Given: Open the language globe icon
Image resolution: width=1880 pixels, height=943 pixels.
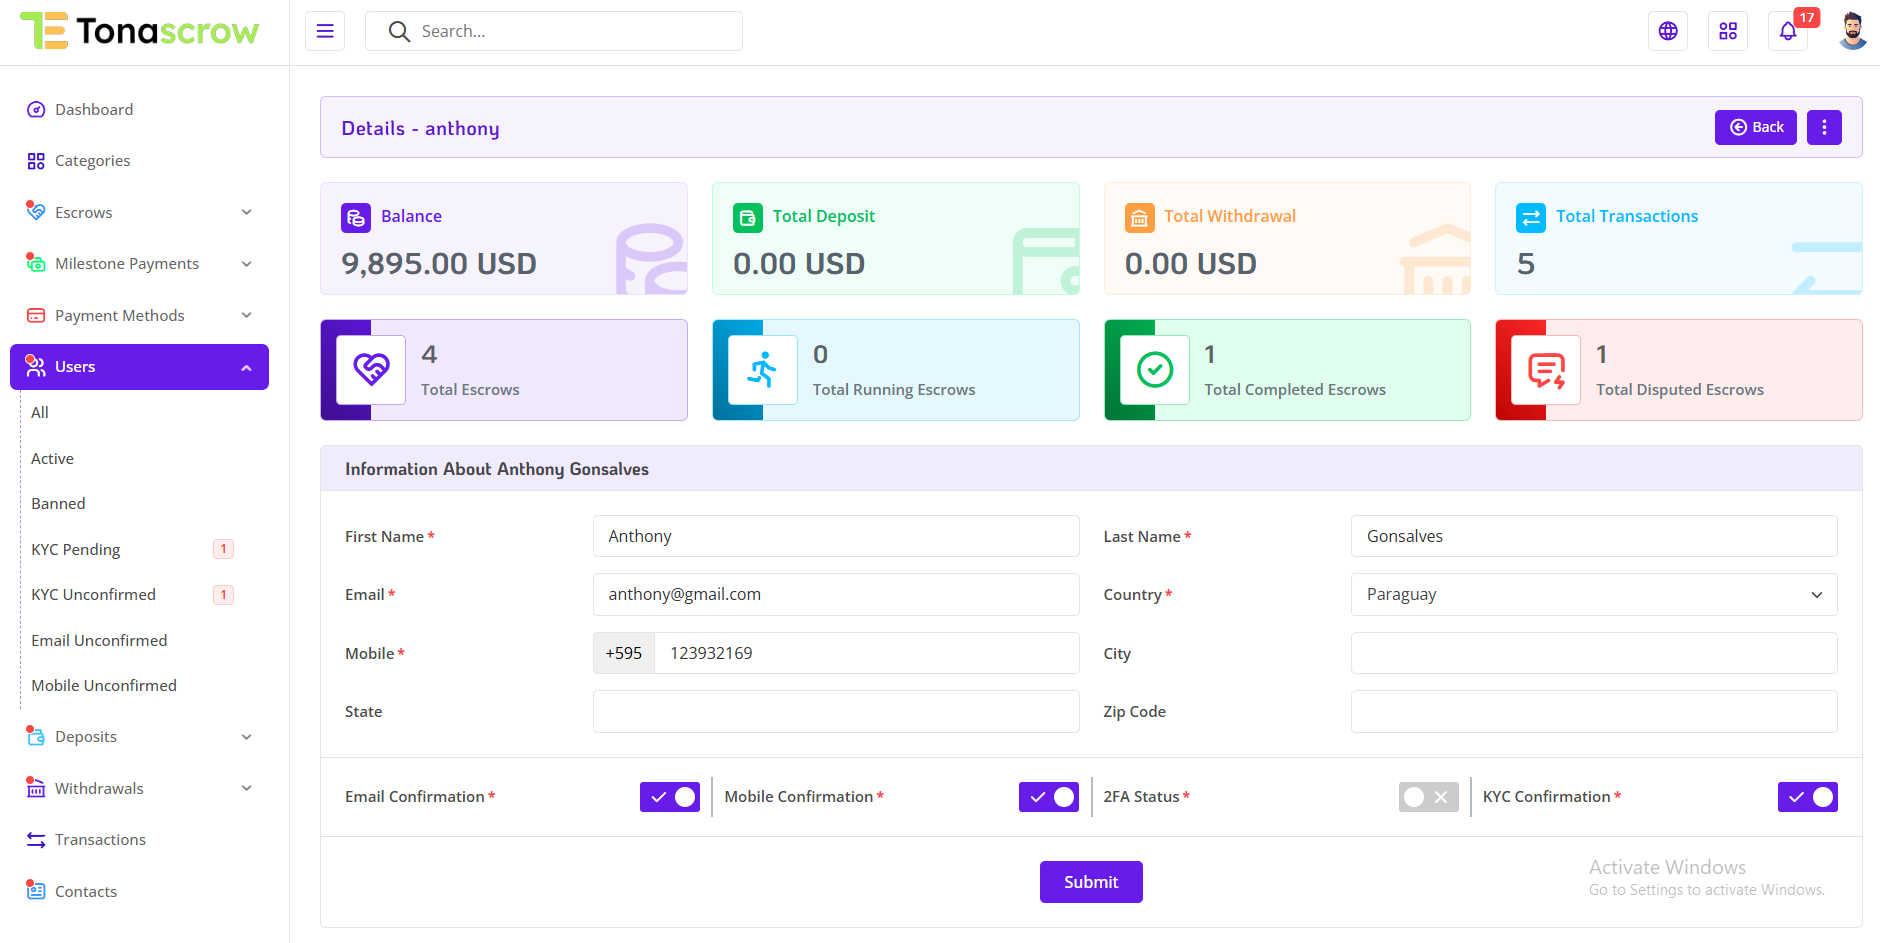Looking at the screenshot, I should pyautogui.click(x=1667, y=31).
